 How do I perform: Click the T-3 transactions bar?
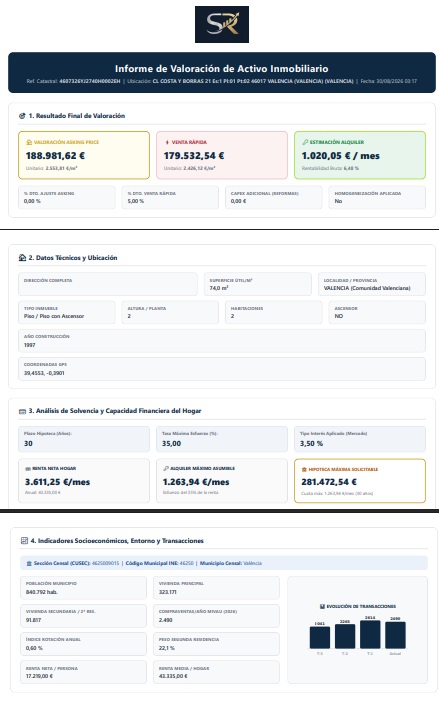click(320, 637)
